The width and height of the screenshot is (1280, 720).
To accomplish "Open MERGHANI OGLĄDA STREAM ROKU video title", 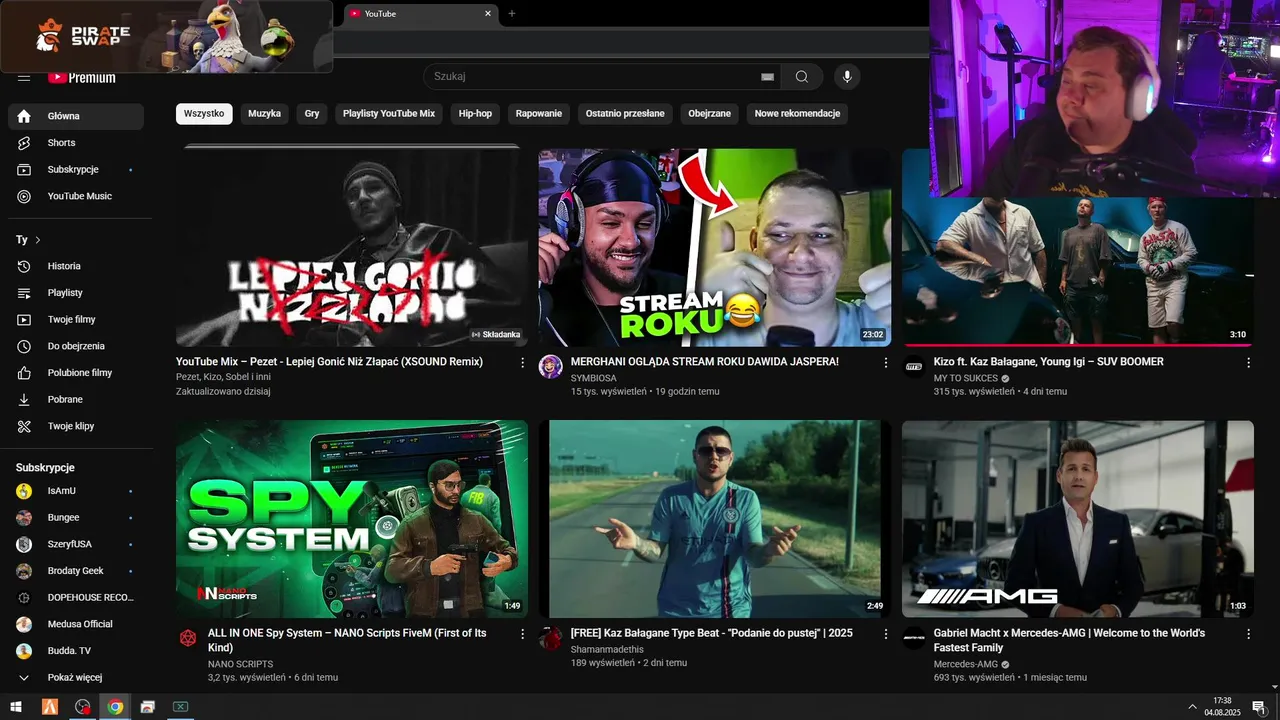I will point(705,362).
